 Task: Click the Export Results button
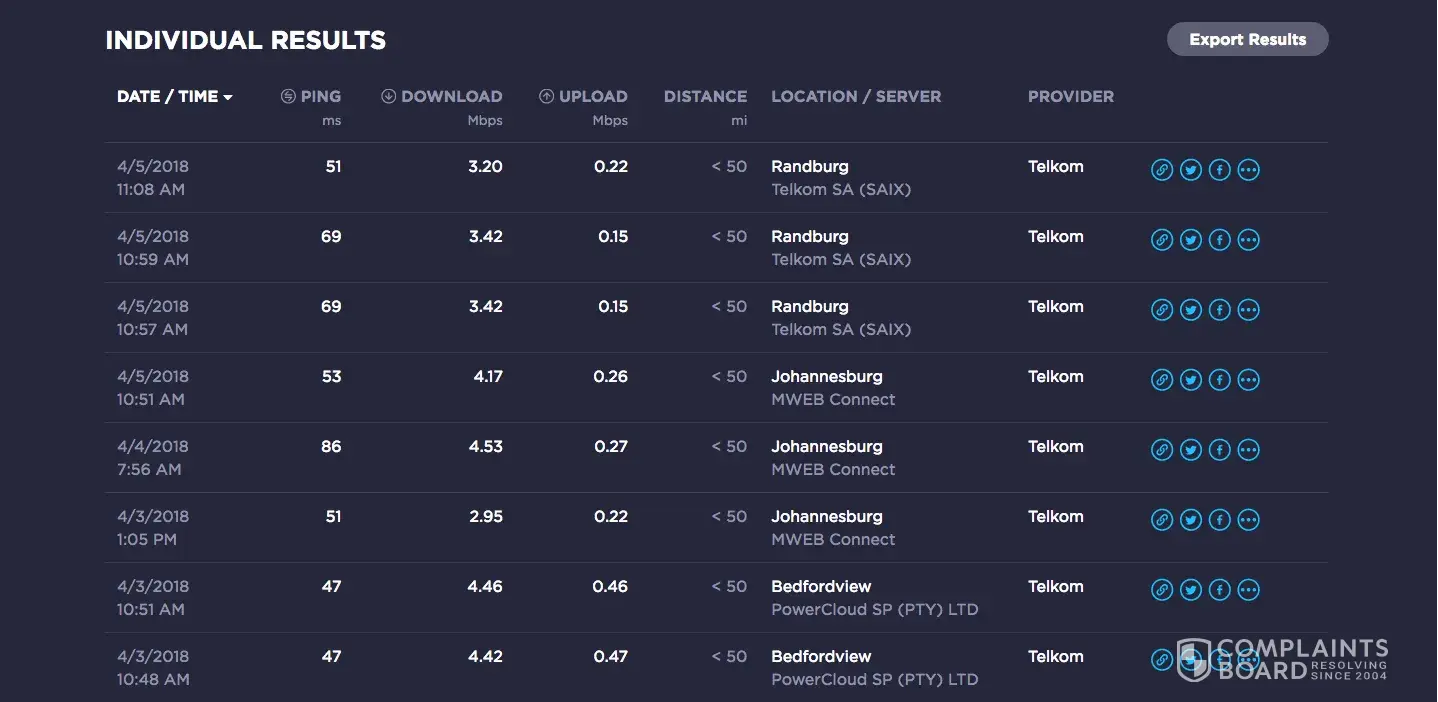click(x=1247, y=40)
